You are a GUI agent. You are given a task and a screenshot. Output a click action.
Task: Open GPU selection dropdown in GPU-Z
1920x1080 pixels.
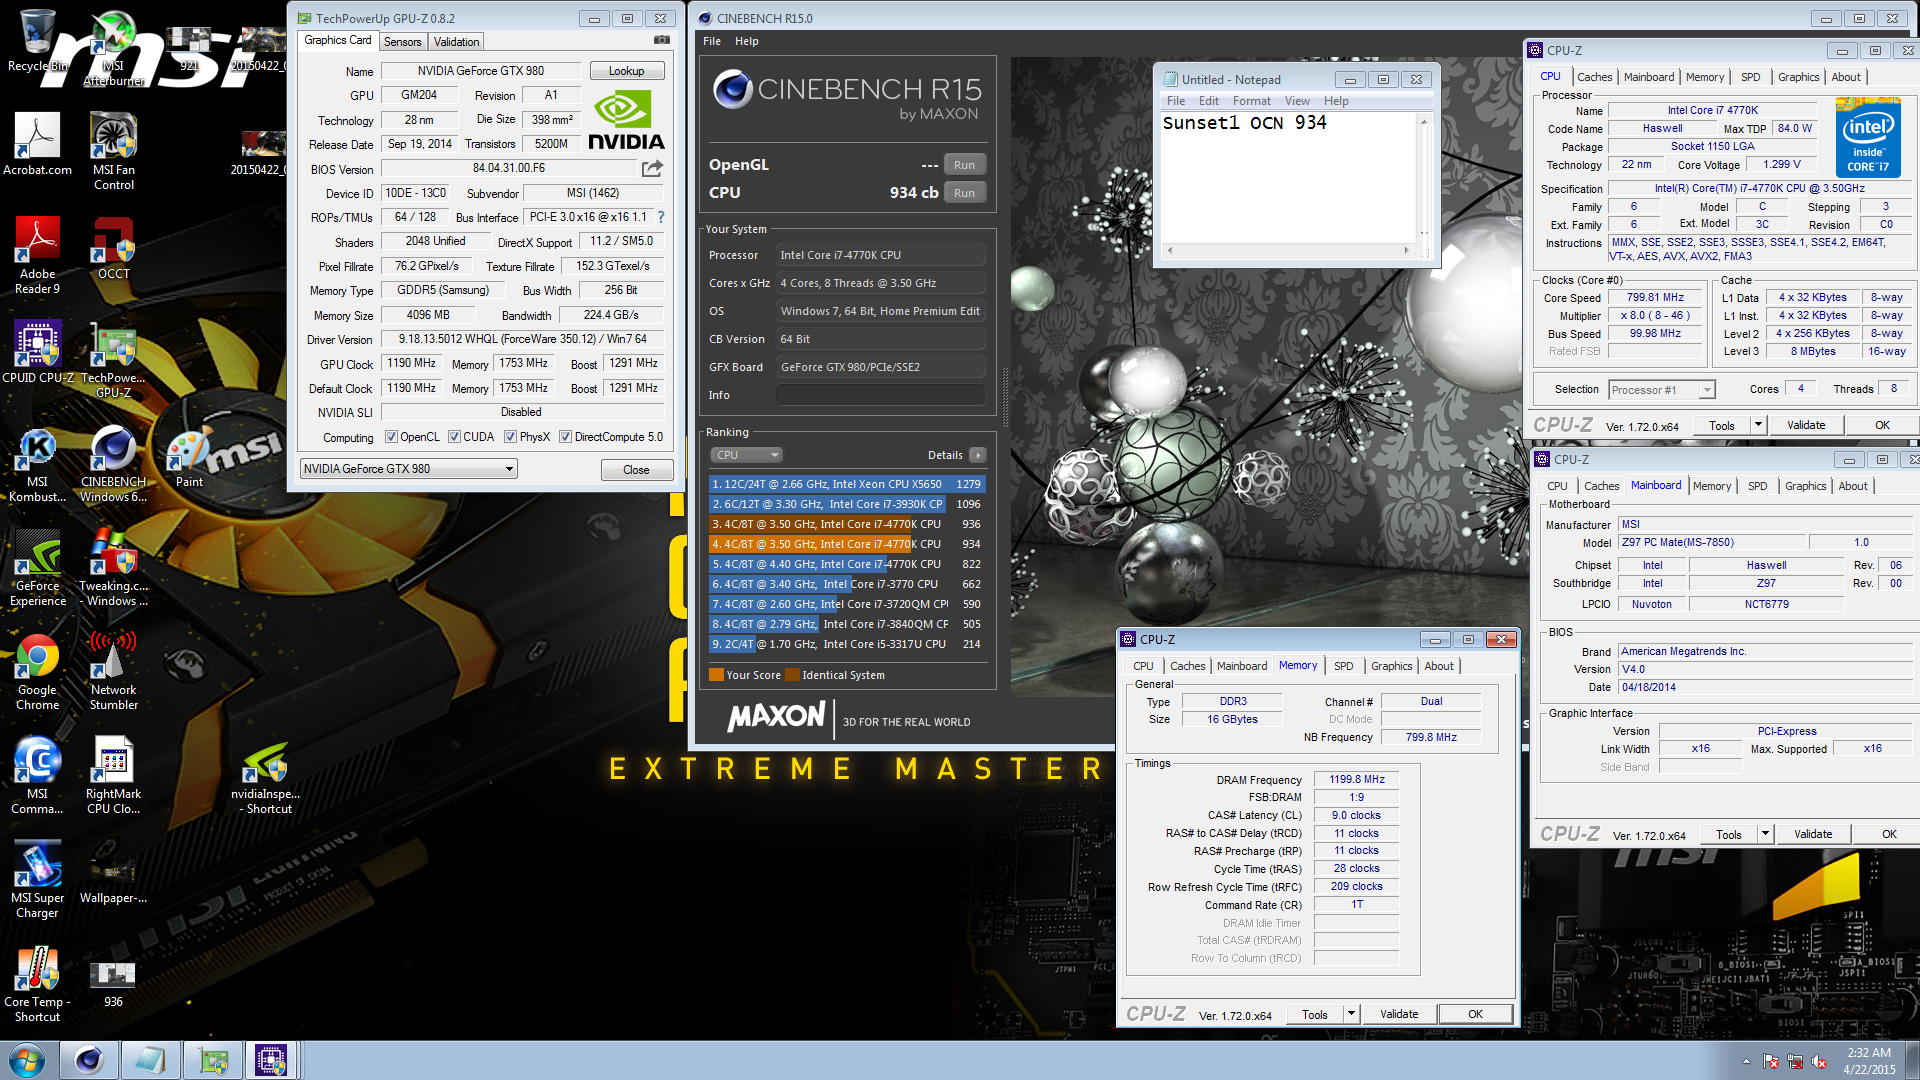pyautogui.click(x=408, y=469)
